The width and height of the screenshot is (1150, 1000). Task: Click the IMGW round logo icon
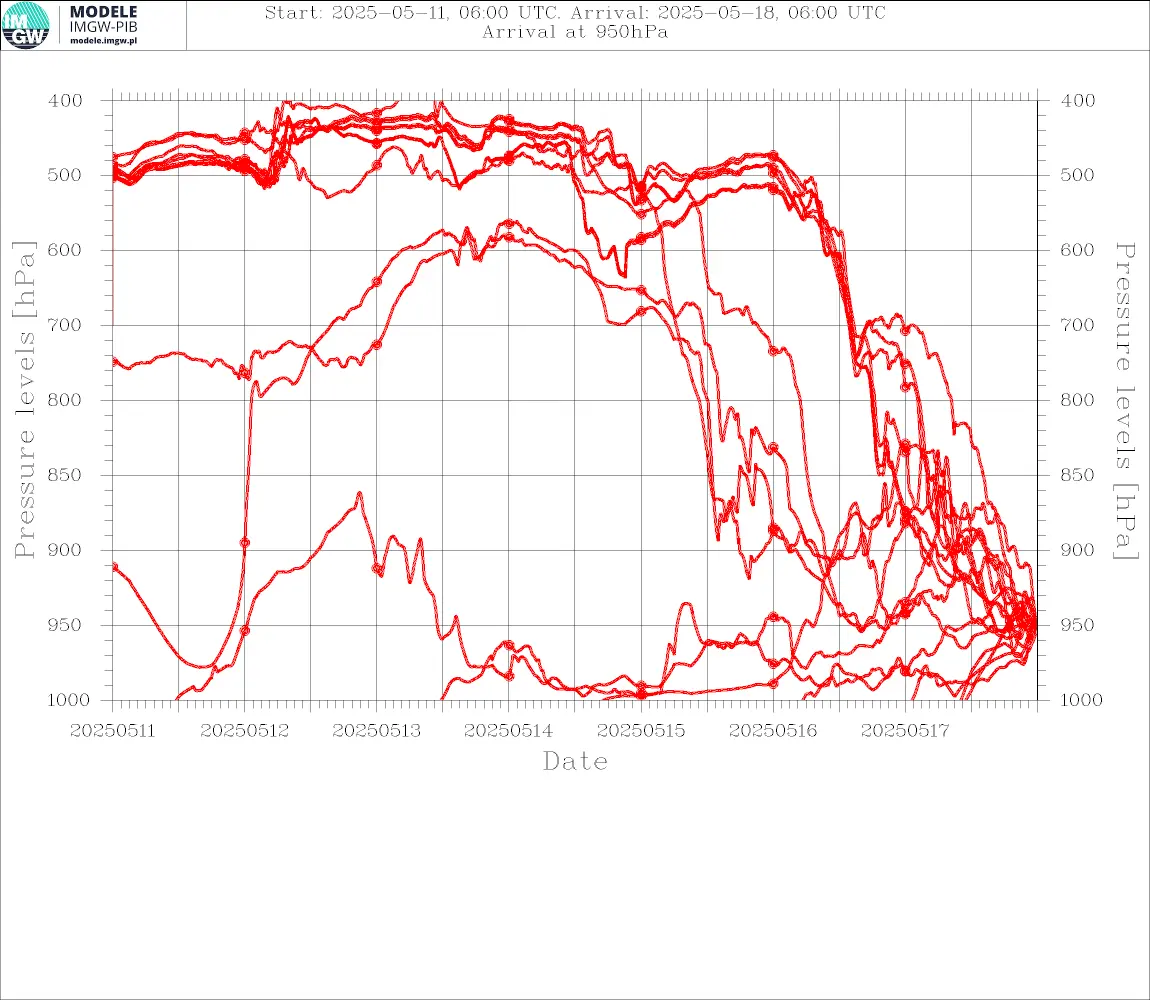[26, 26]
